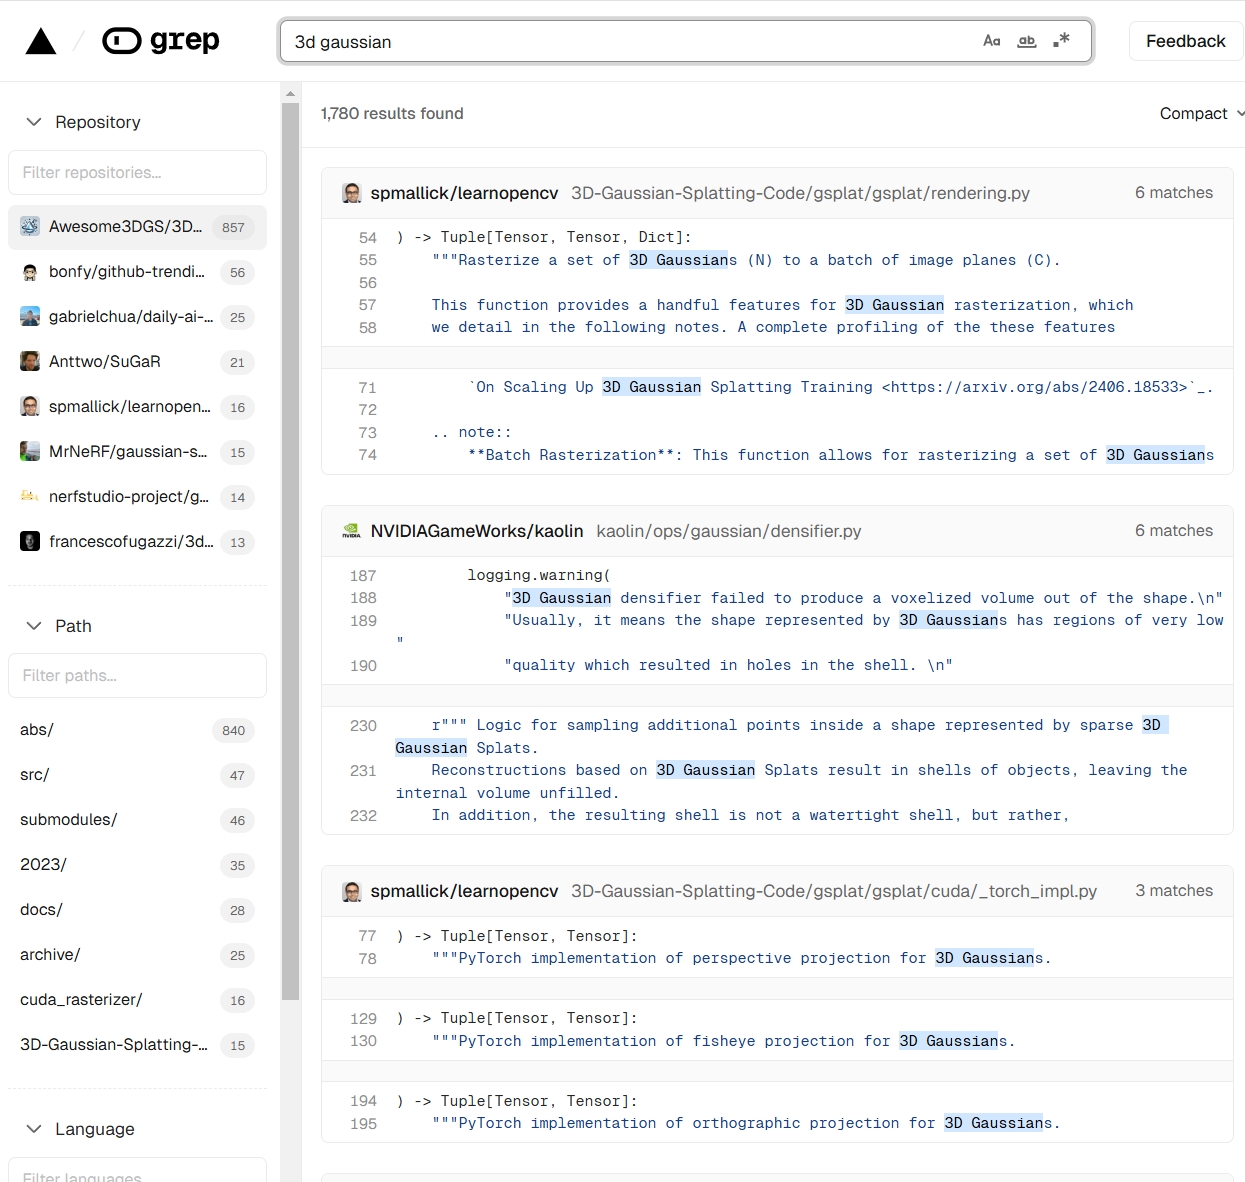Select the Anttwo/SuGaR repository avatar
The height and width of the screenshot is (1182, 1245).
(30, 362)
